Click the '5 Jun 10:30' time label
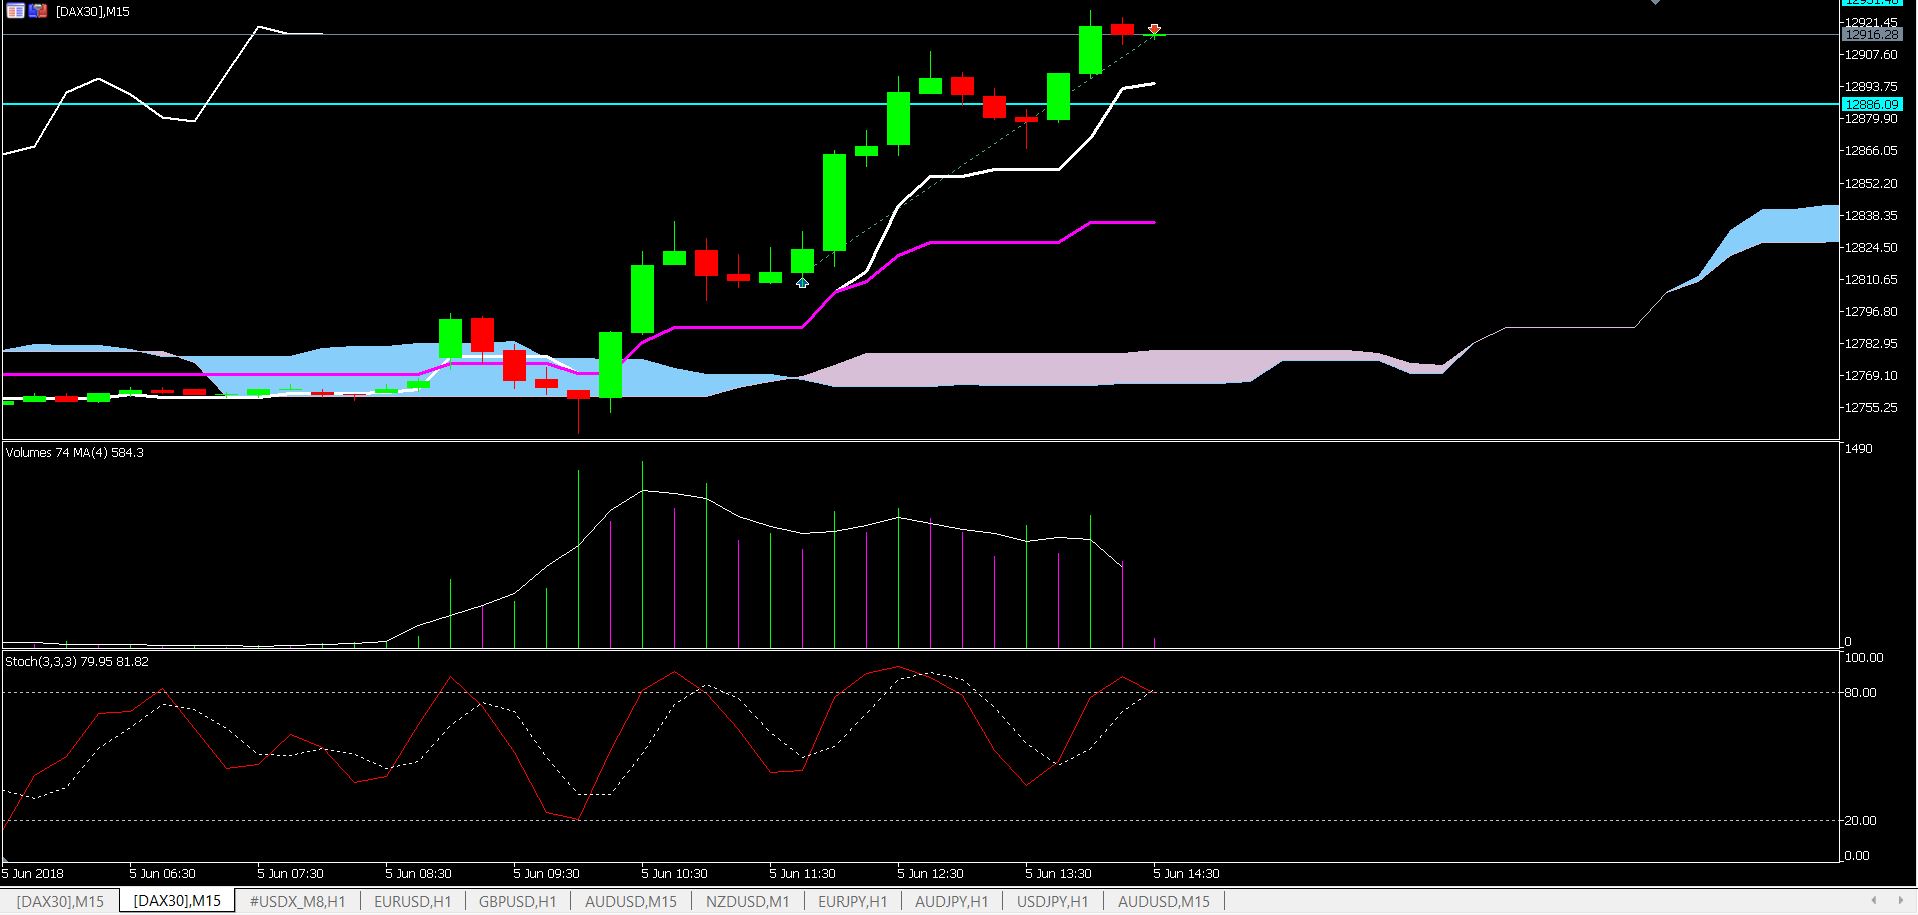The image size is (1918, 915). (674, 874)
